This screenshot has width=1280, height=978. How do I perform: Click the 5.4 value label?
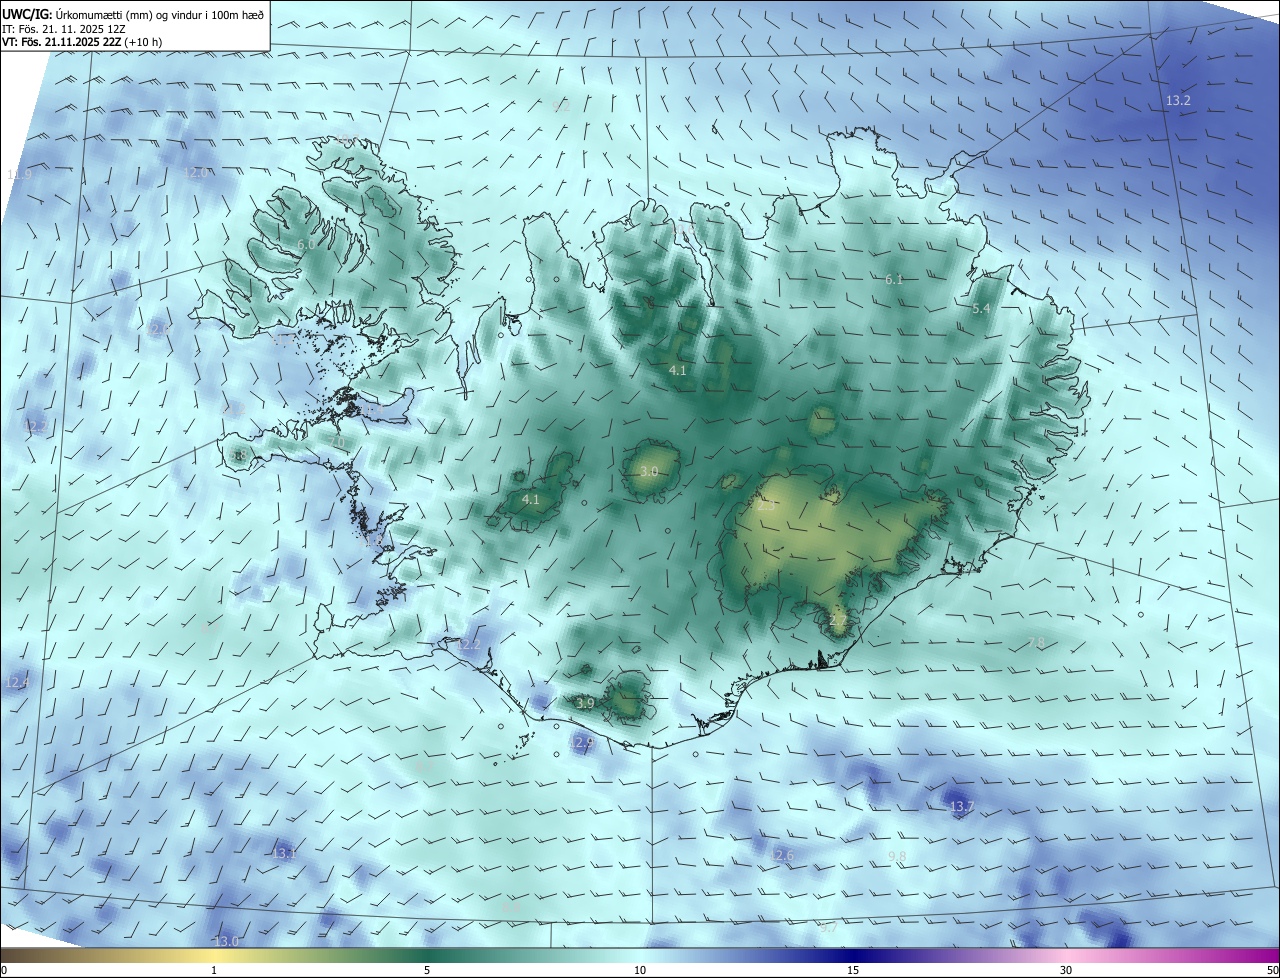tap(981, 309)
